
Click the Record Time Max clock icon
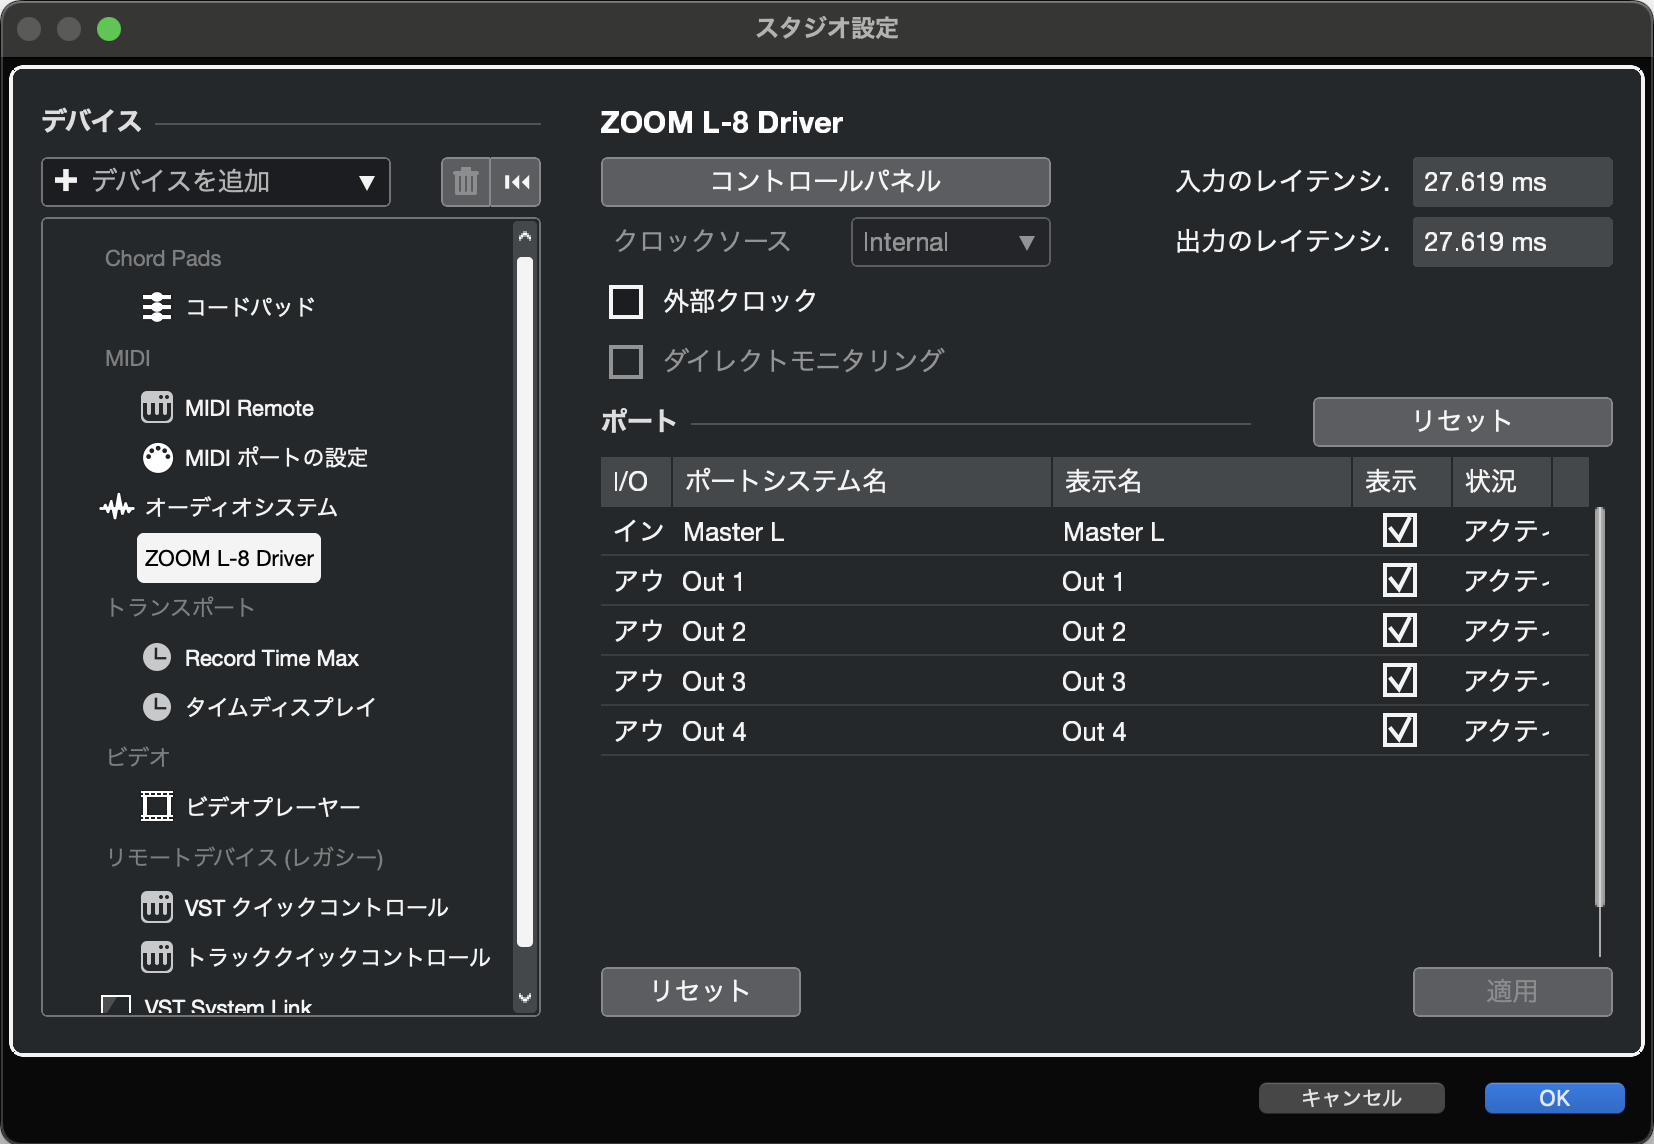157,658
